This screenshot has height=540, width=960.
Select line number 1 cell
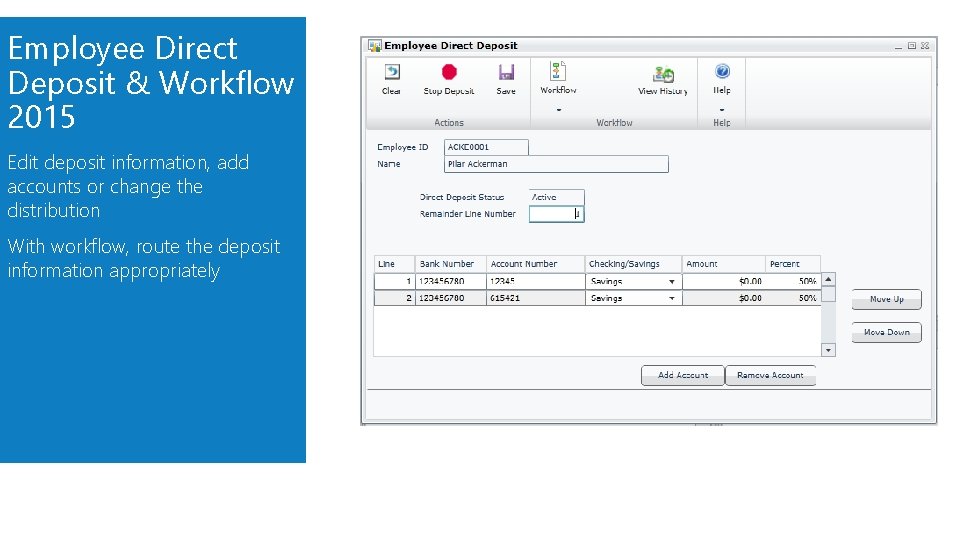(x=394, y=282)
